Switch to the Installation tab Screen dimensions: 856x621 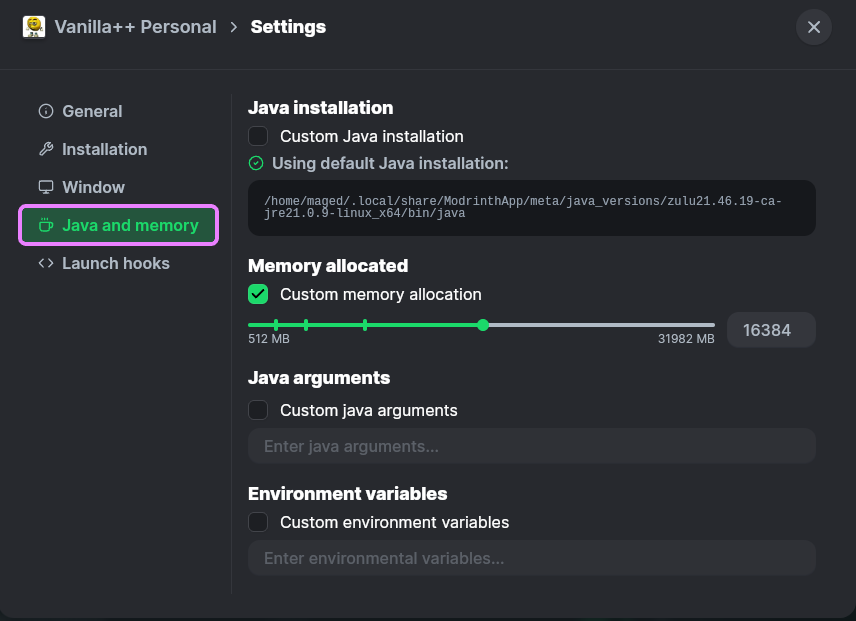[118, 149]
